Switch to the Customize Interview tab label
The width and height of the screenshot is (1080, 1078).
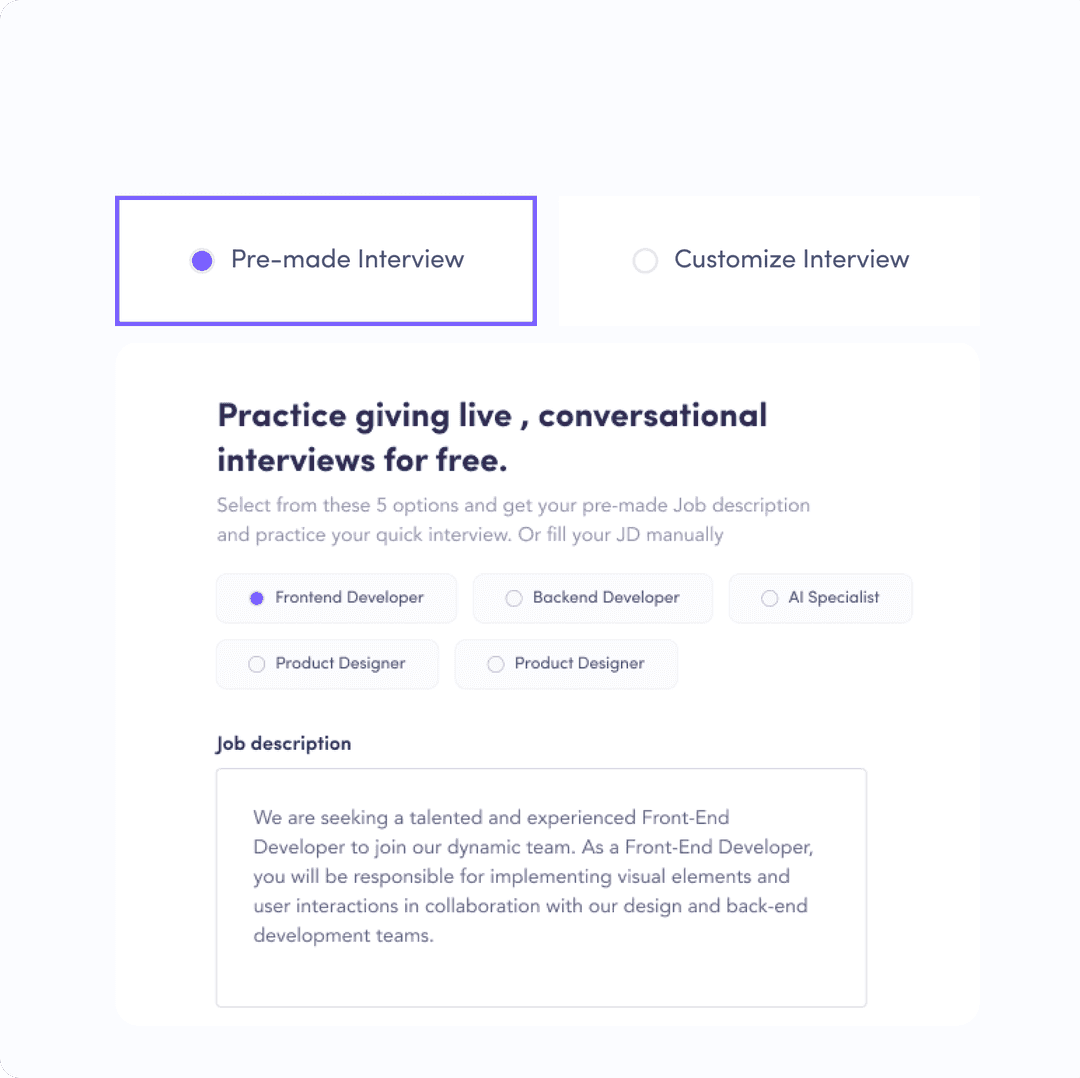(791, 260)
